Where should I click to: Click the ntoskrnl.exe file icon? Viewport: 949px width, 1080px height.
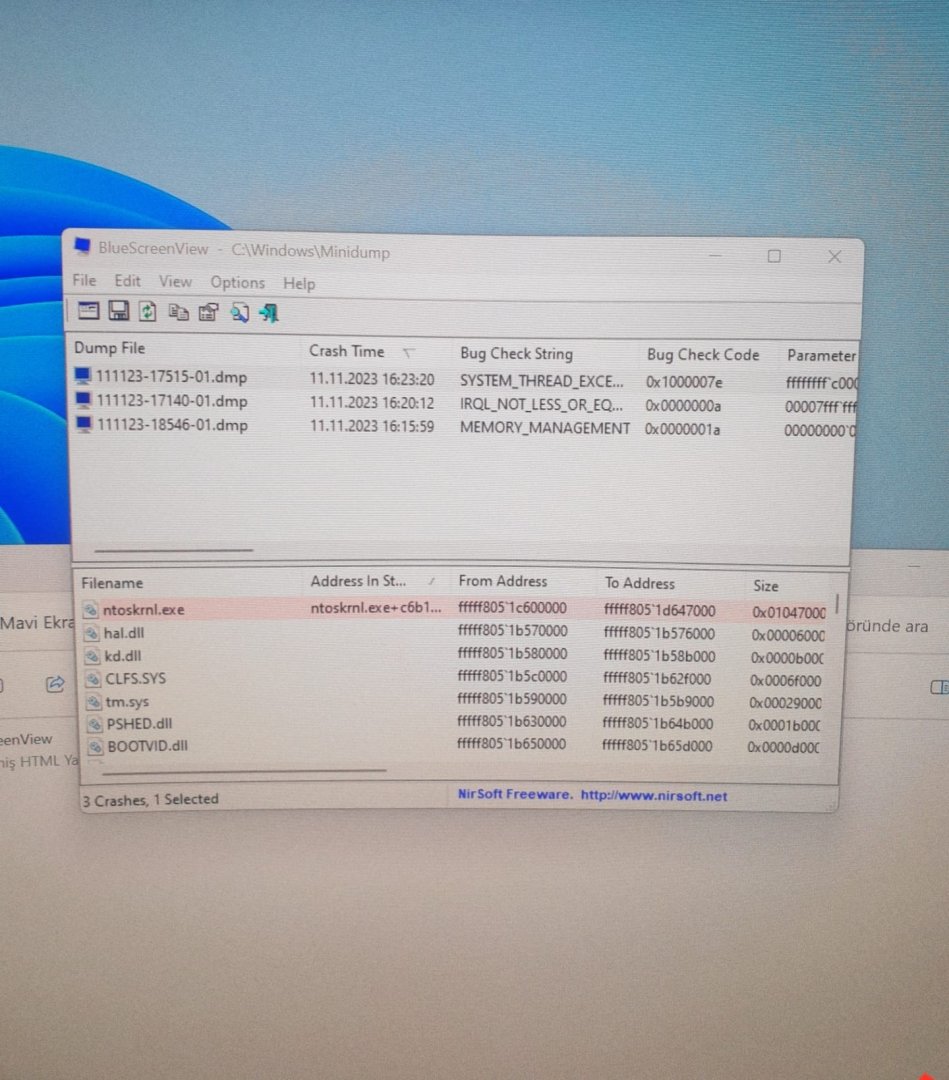[90, 610]
